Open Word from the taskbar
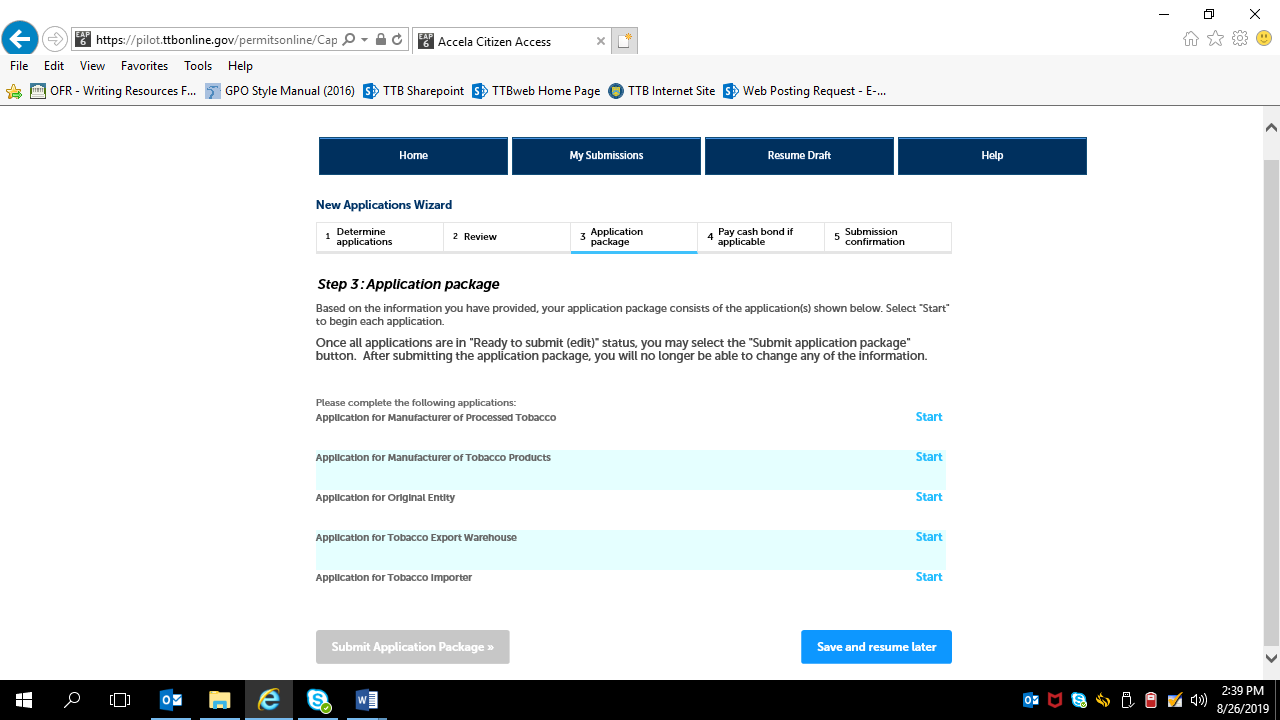Image resolution: width=1280 pixels, height=720 pixels. [366, 700]
